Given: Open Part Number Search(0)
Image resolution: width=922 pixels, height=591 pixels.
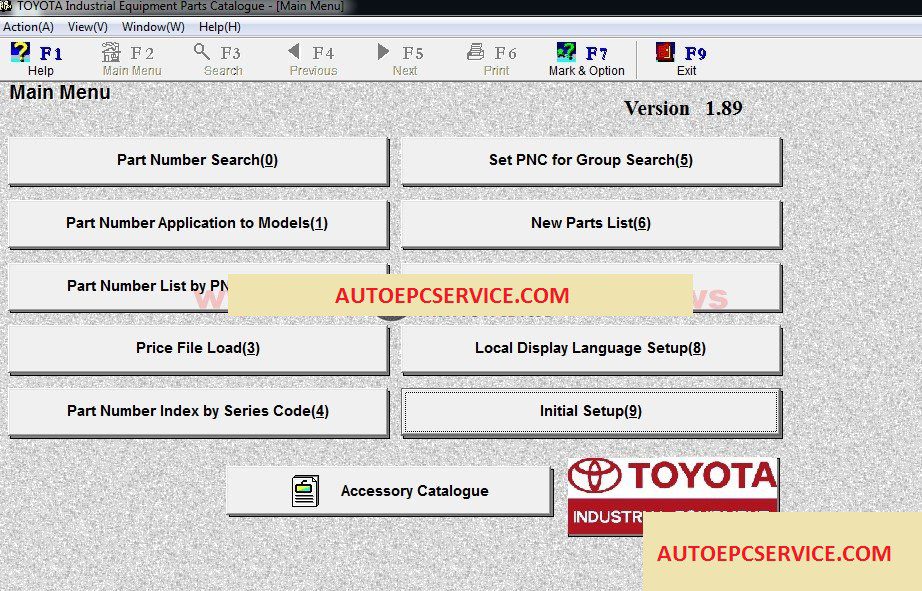Looking at the screenshot, I should click(x=198, y=161).
